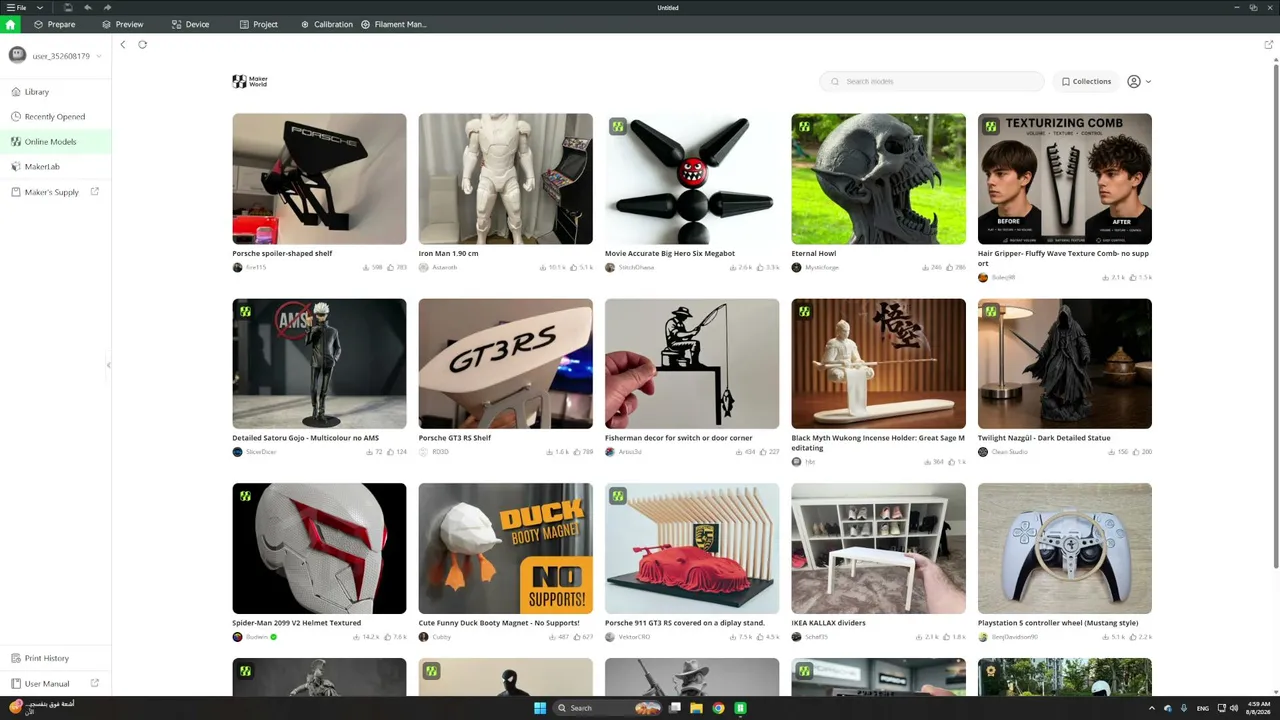Click the MakerWorld logo
Viewport: 1280px width, 720px height.
[250, 81]
